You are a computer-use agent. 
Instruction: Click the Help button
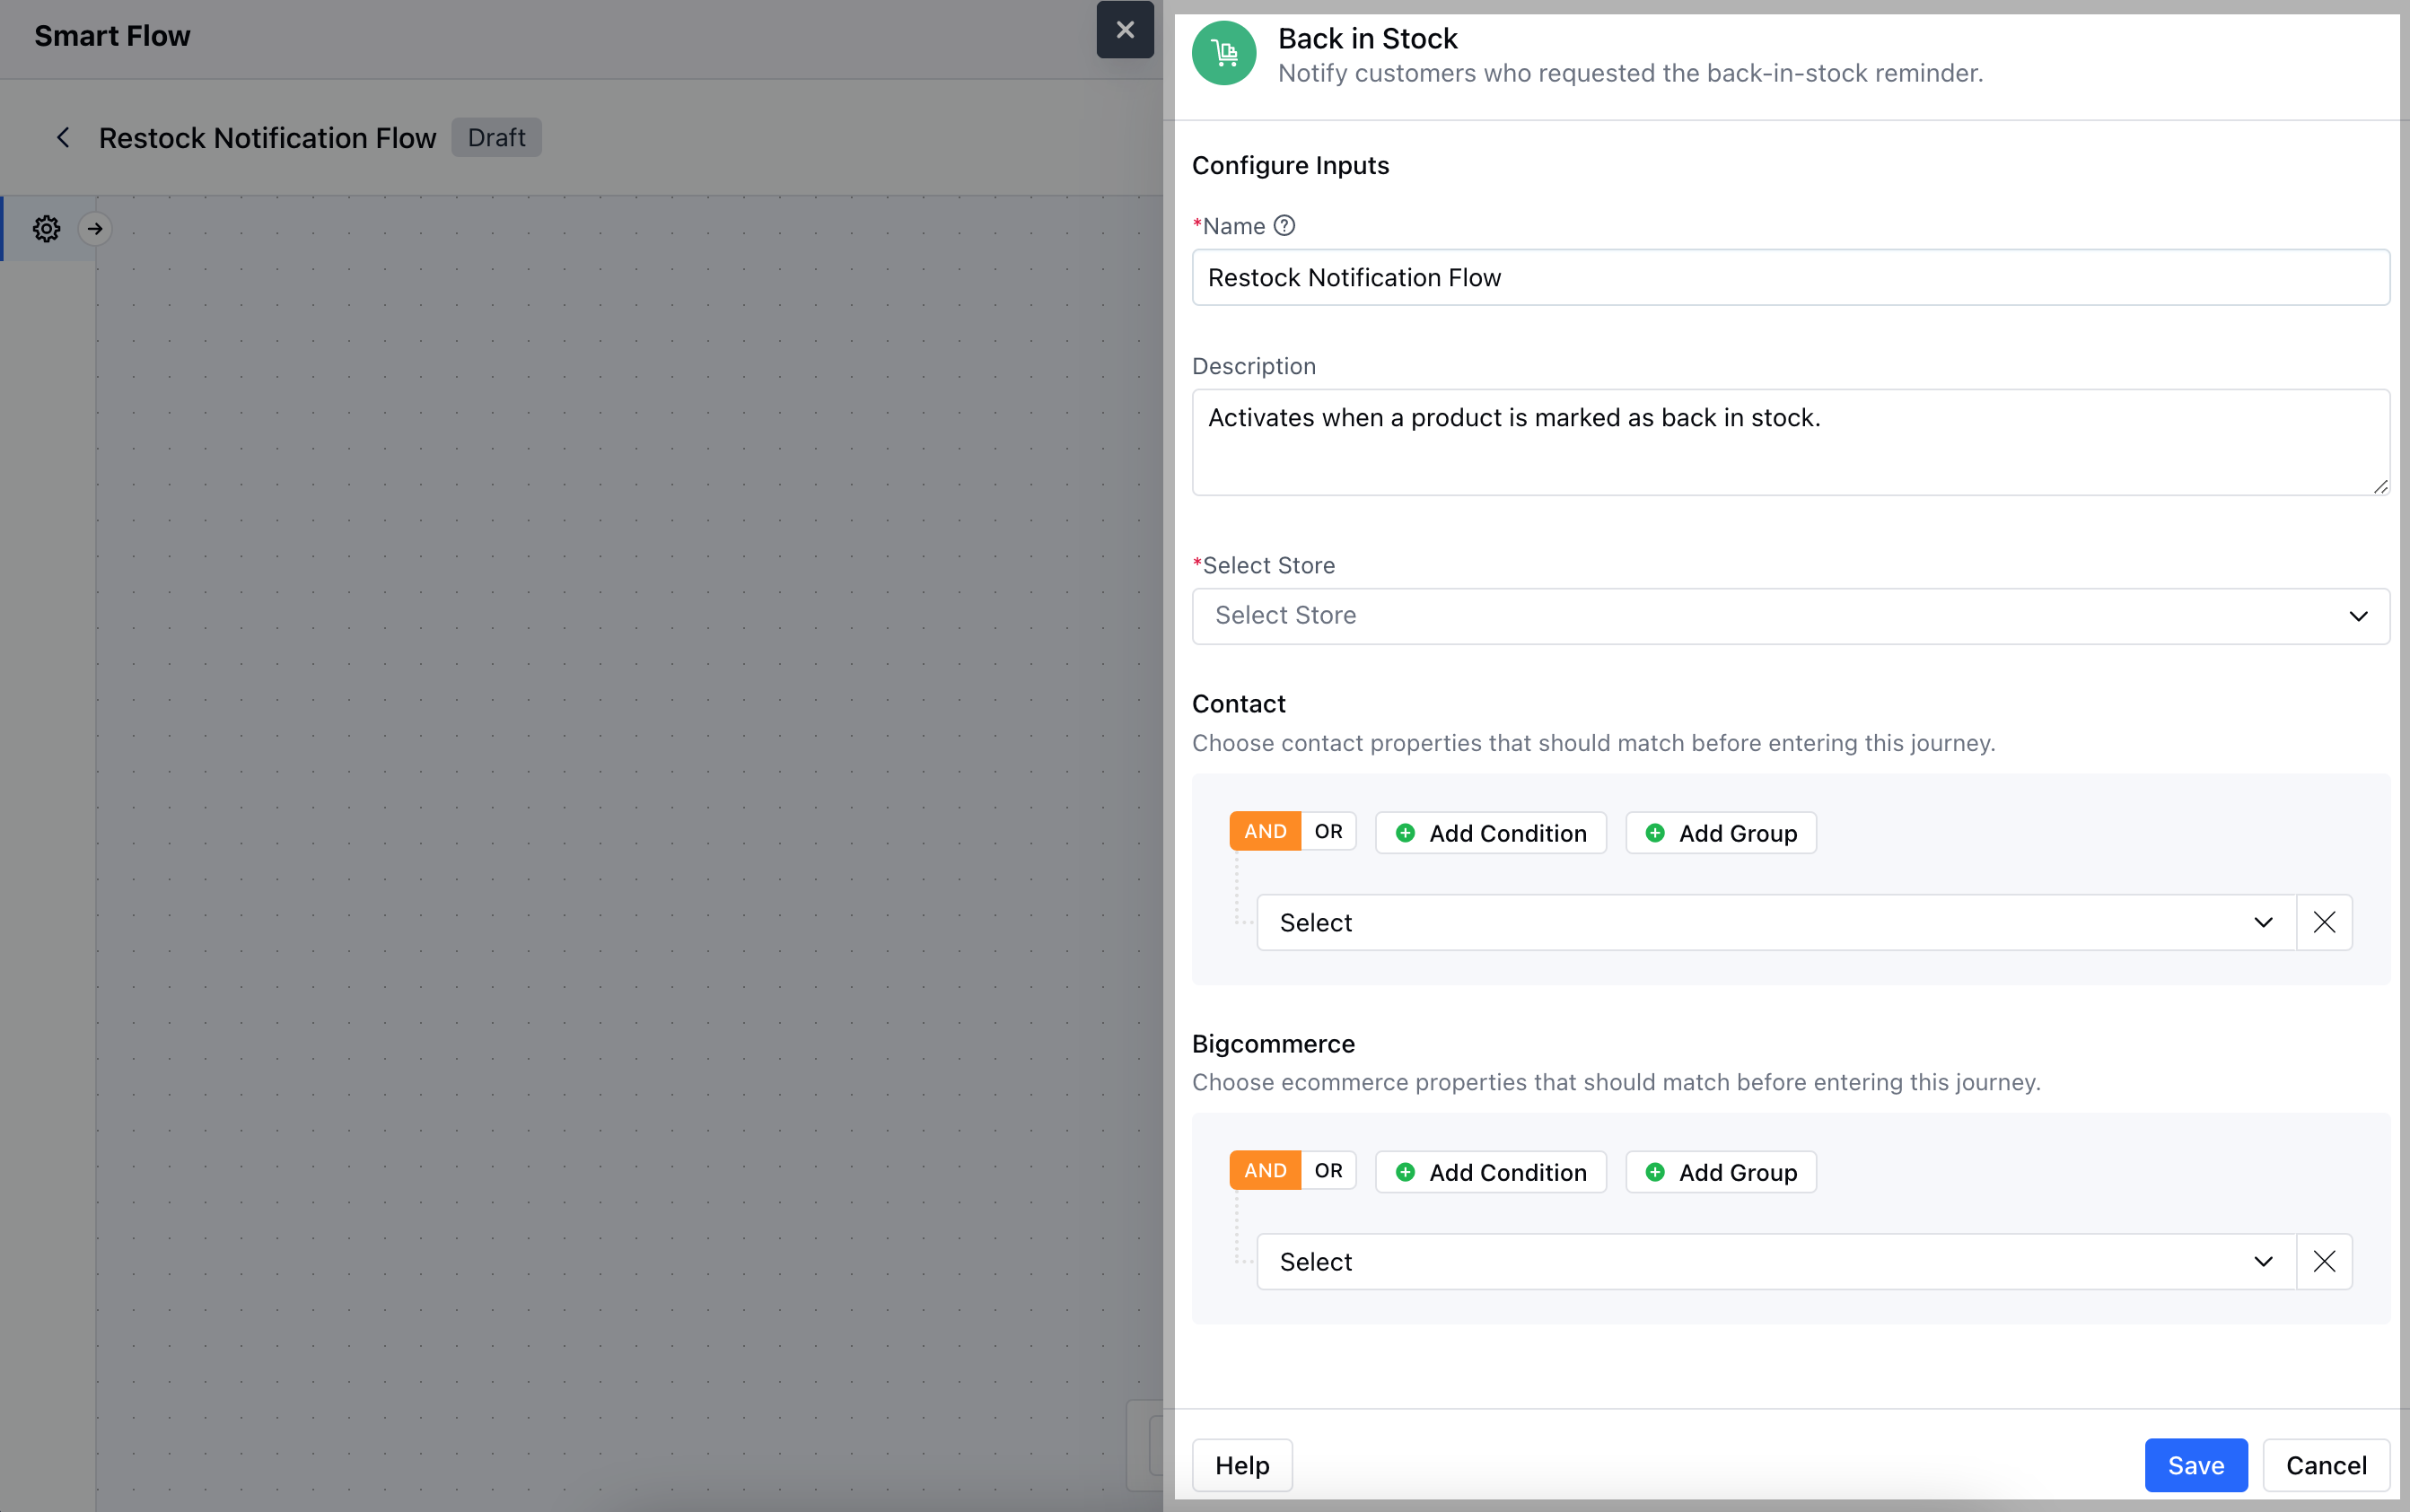(1242, 1465)
